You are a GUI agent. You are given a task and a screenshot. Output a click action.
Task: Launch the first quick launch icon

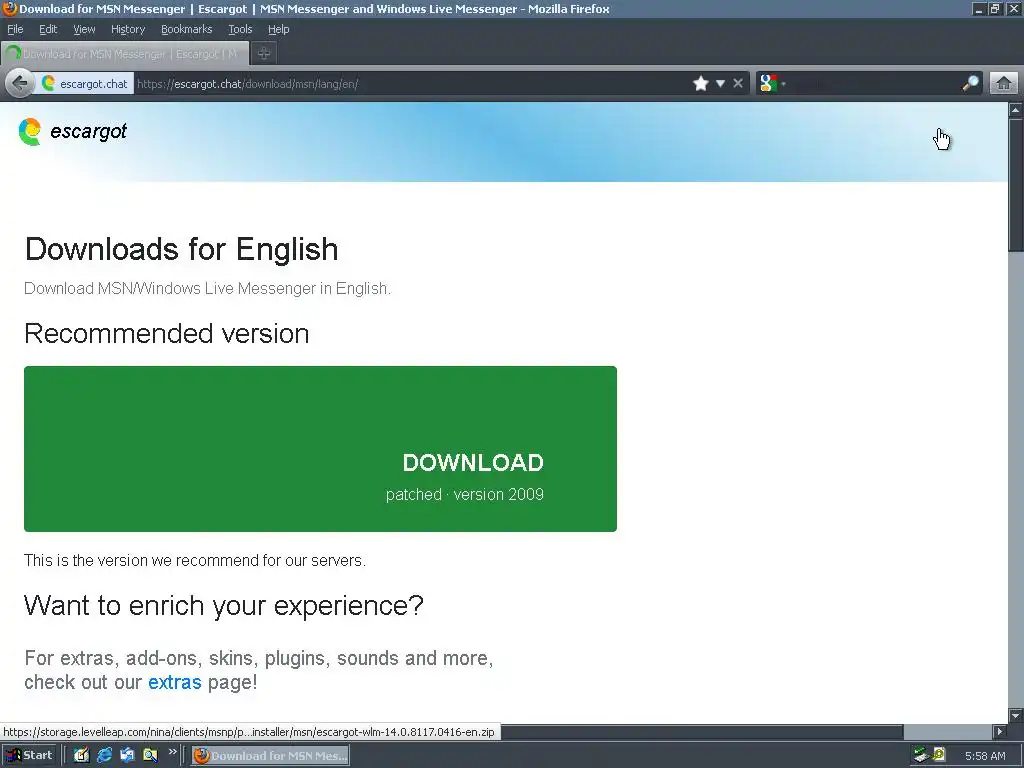click(x=81, y=756)
